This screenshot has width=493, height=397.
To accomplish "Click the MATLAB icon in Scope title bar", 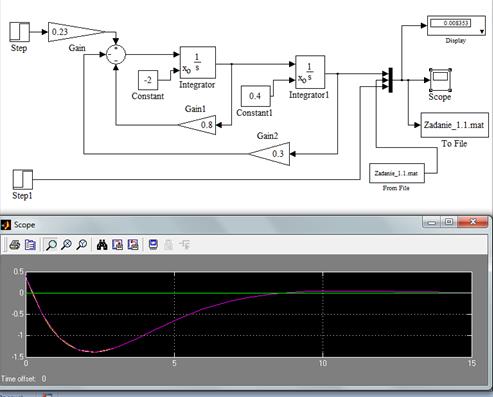I will (6, 225).
